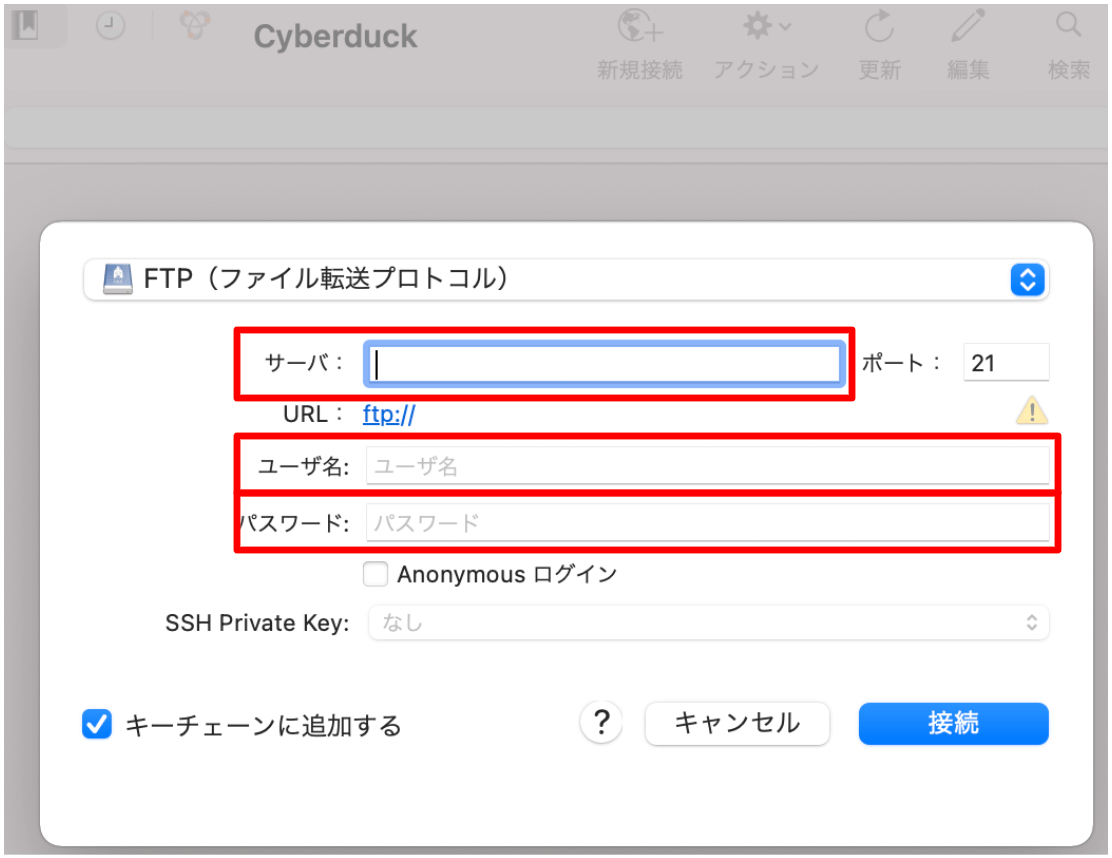Click the パスワード text field

(708, 523)
